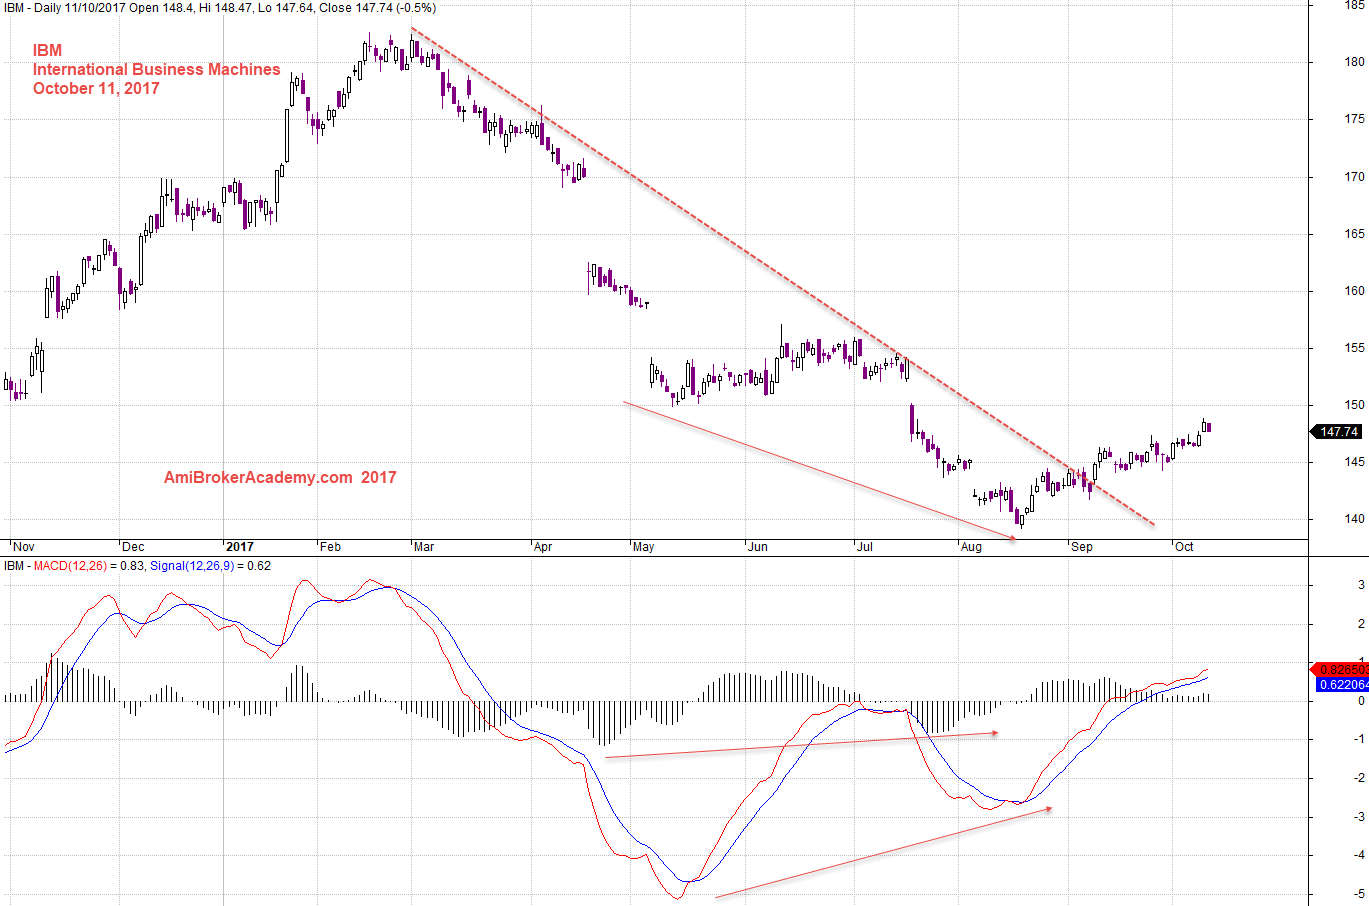The width and height of the screenshot is (1369, 906).
Task: Click the 0 level on MACD axis
Action: 1361,701
